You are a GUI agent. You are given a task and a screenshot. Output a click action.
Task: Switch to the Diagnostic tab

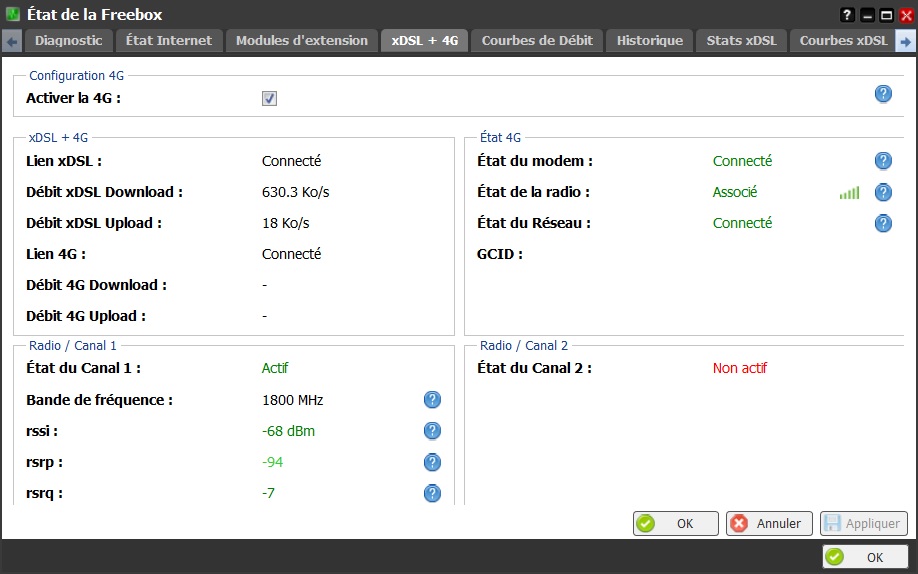(68, 40)
